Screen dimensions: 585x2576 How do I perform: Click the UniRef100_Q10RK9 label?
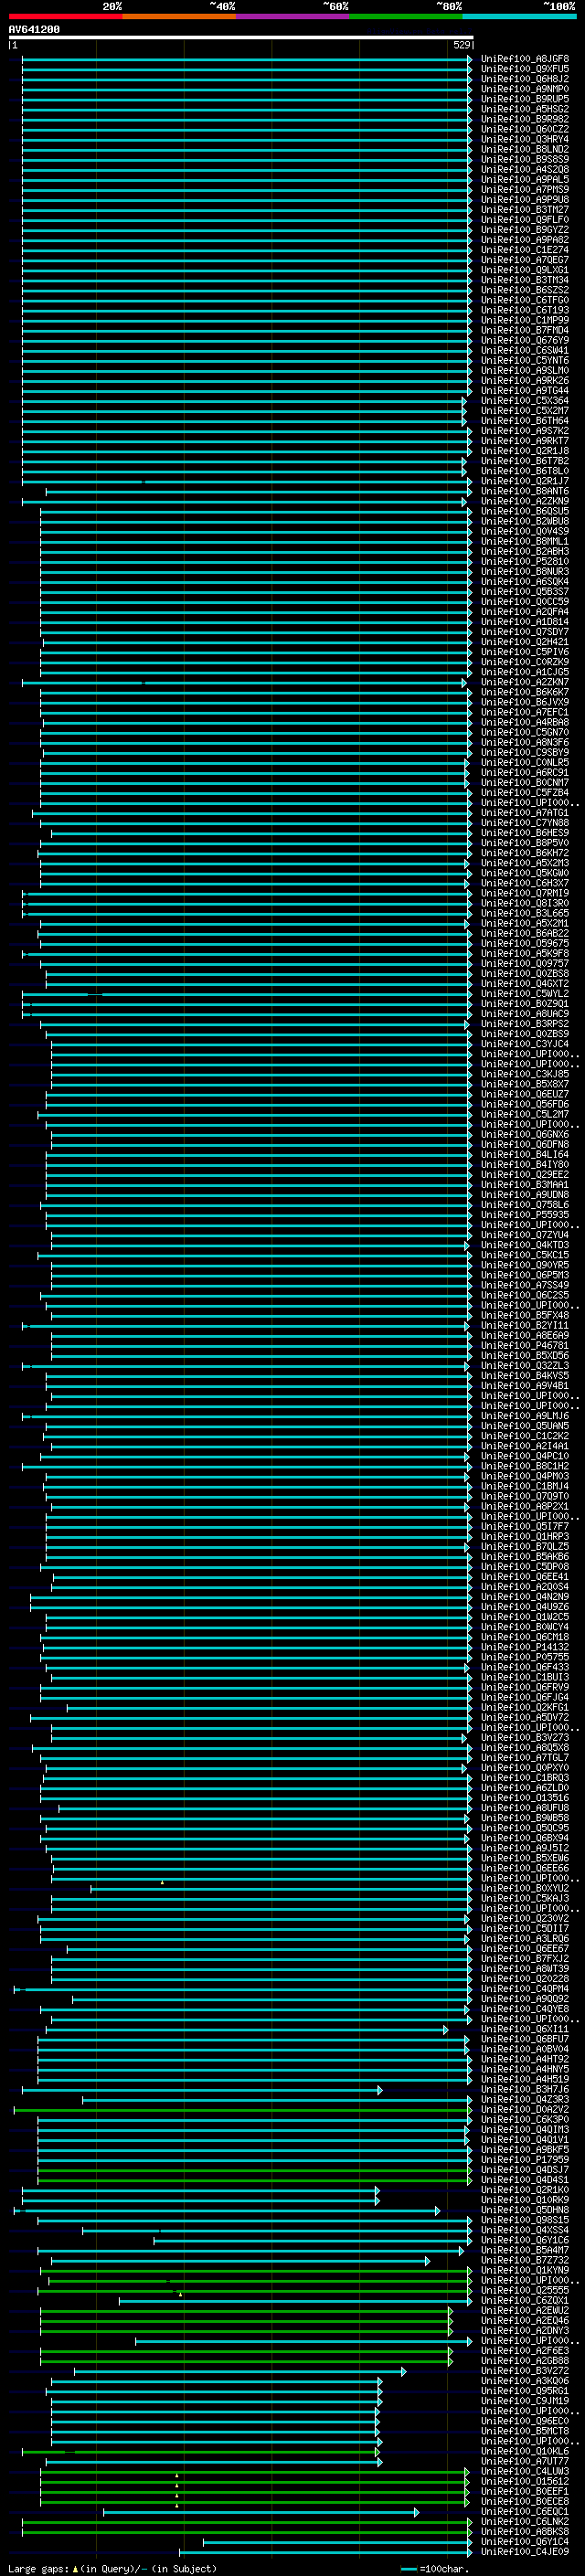pos(525,2200)
